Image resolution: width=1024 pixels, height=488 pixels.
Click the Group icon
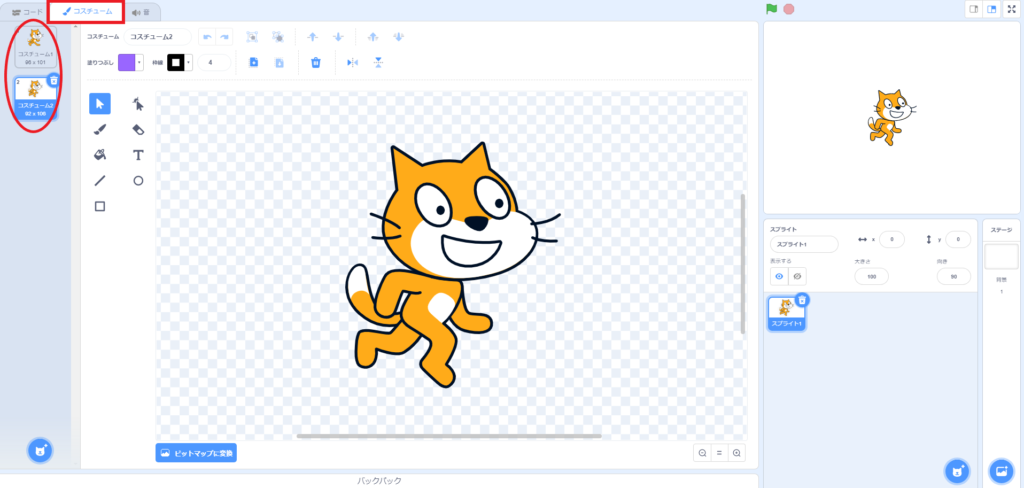(251, 37)
